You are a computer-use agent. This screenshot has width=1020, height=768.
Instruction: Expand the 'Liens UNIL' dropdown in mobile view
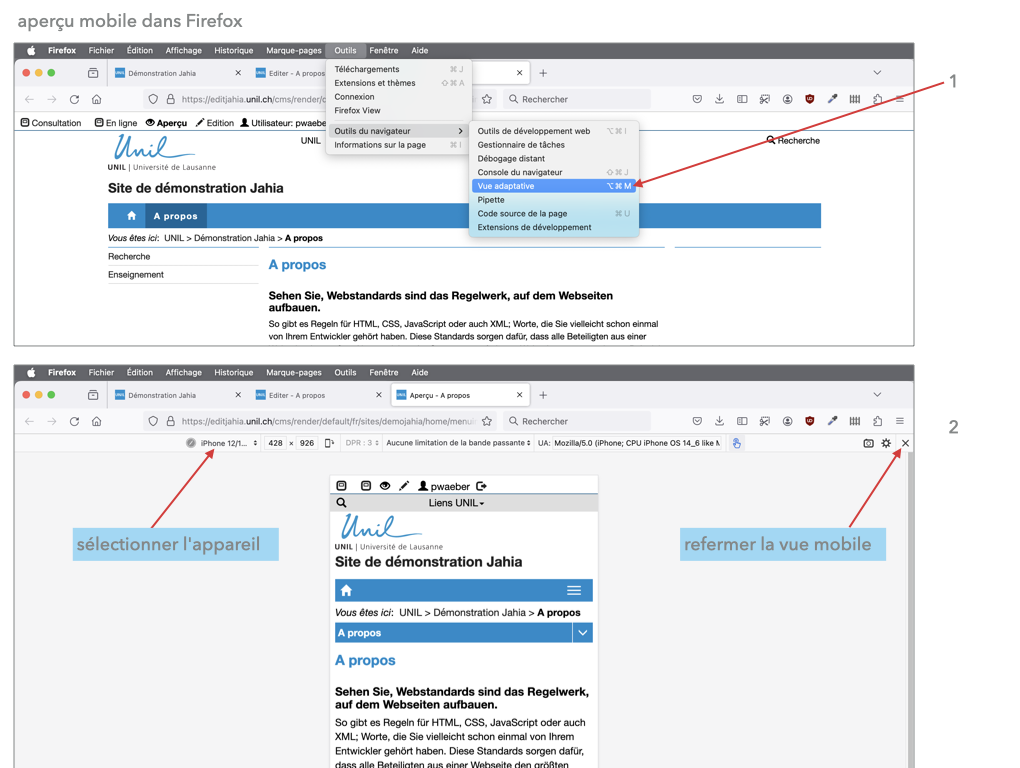pos(456,503)
